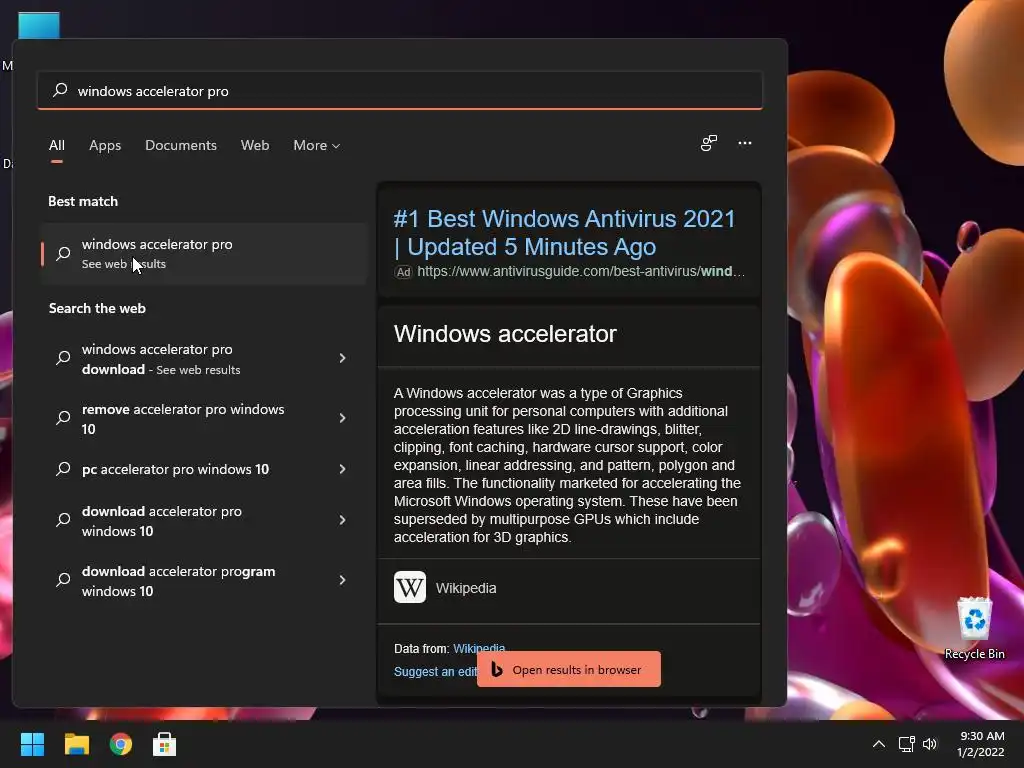
Task: Open best match 'windows accelerator pro' web result
Action: [204, 253]
